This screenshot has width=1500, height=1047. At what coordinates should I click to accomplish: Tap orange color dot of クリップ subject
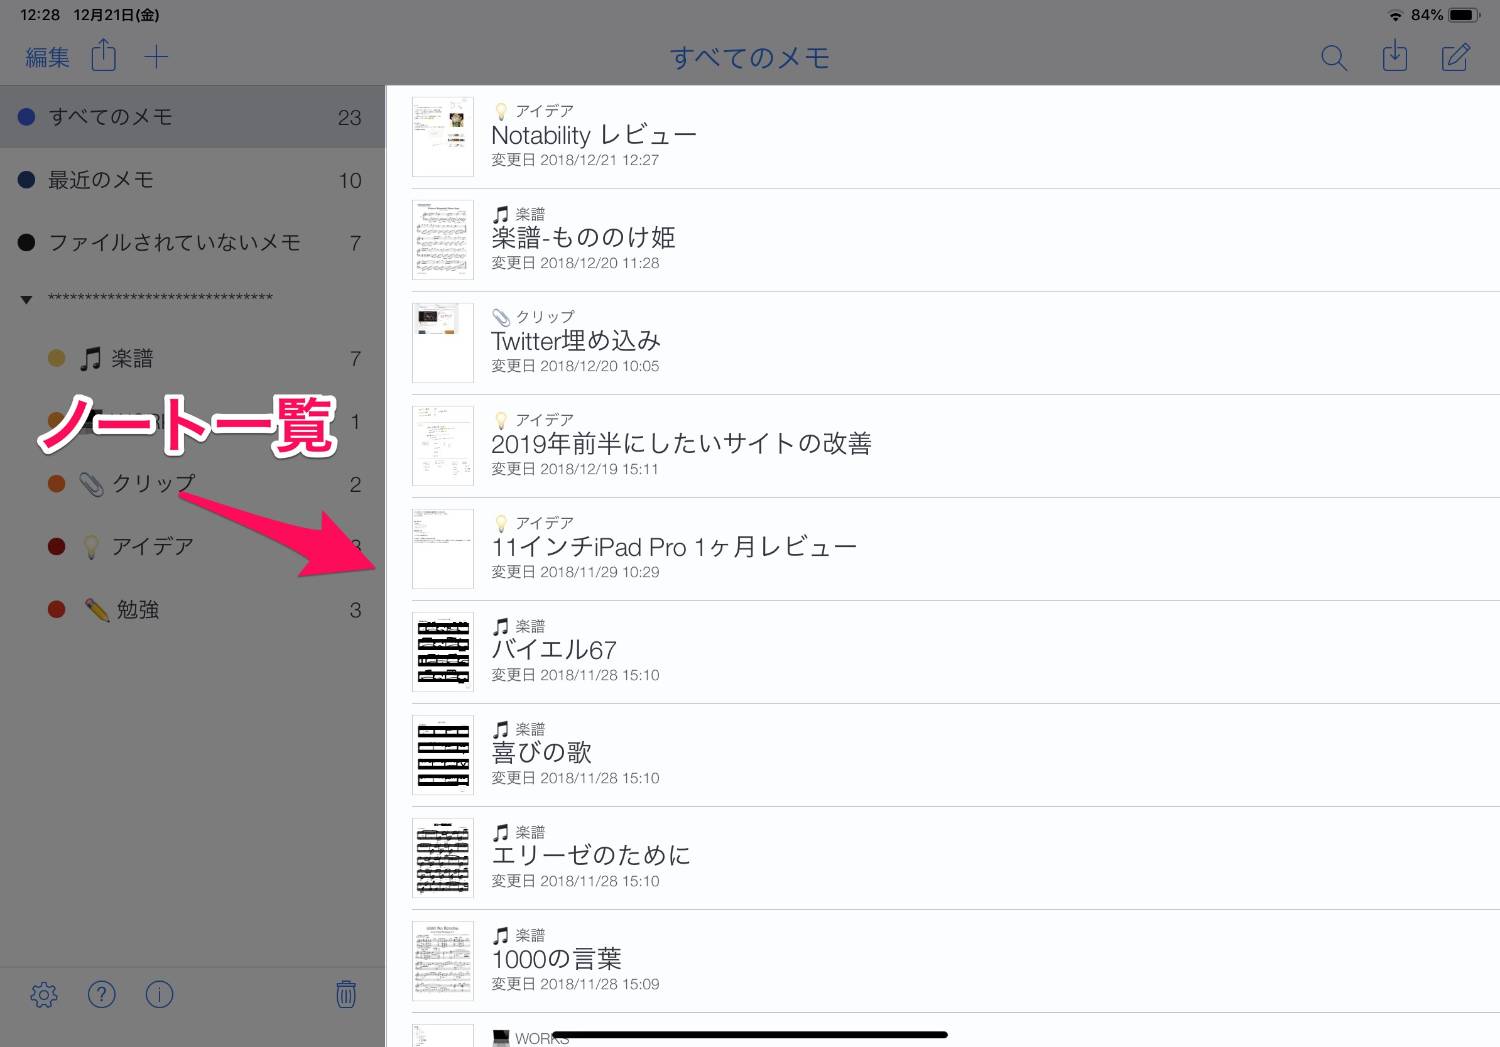click(x=57, y=484)
